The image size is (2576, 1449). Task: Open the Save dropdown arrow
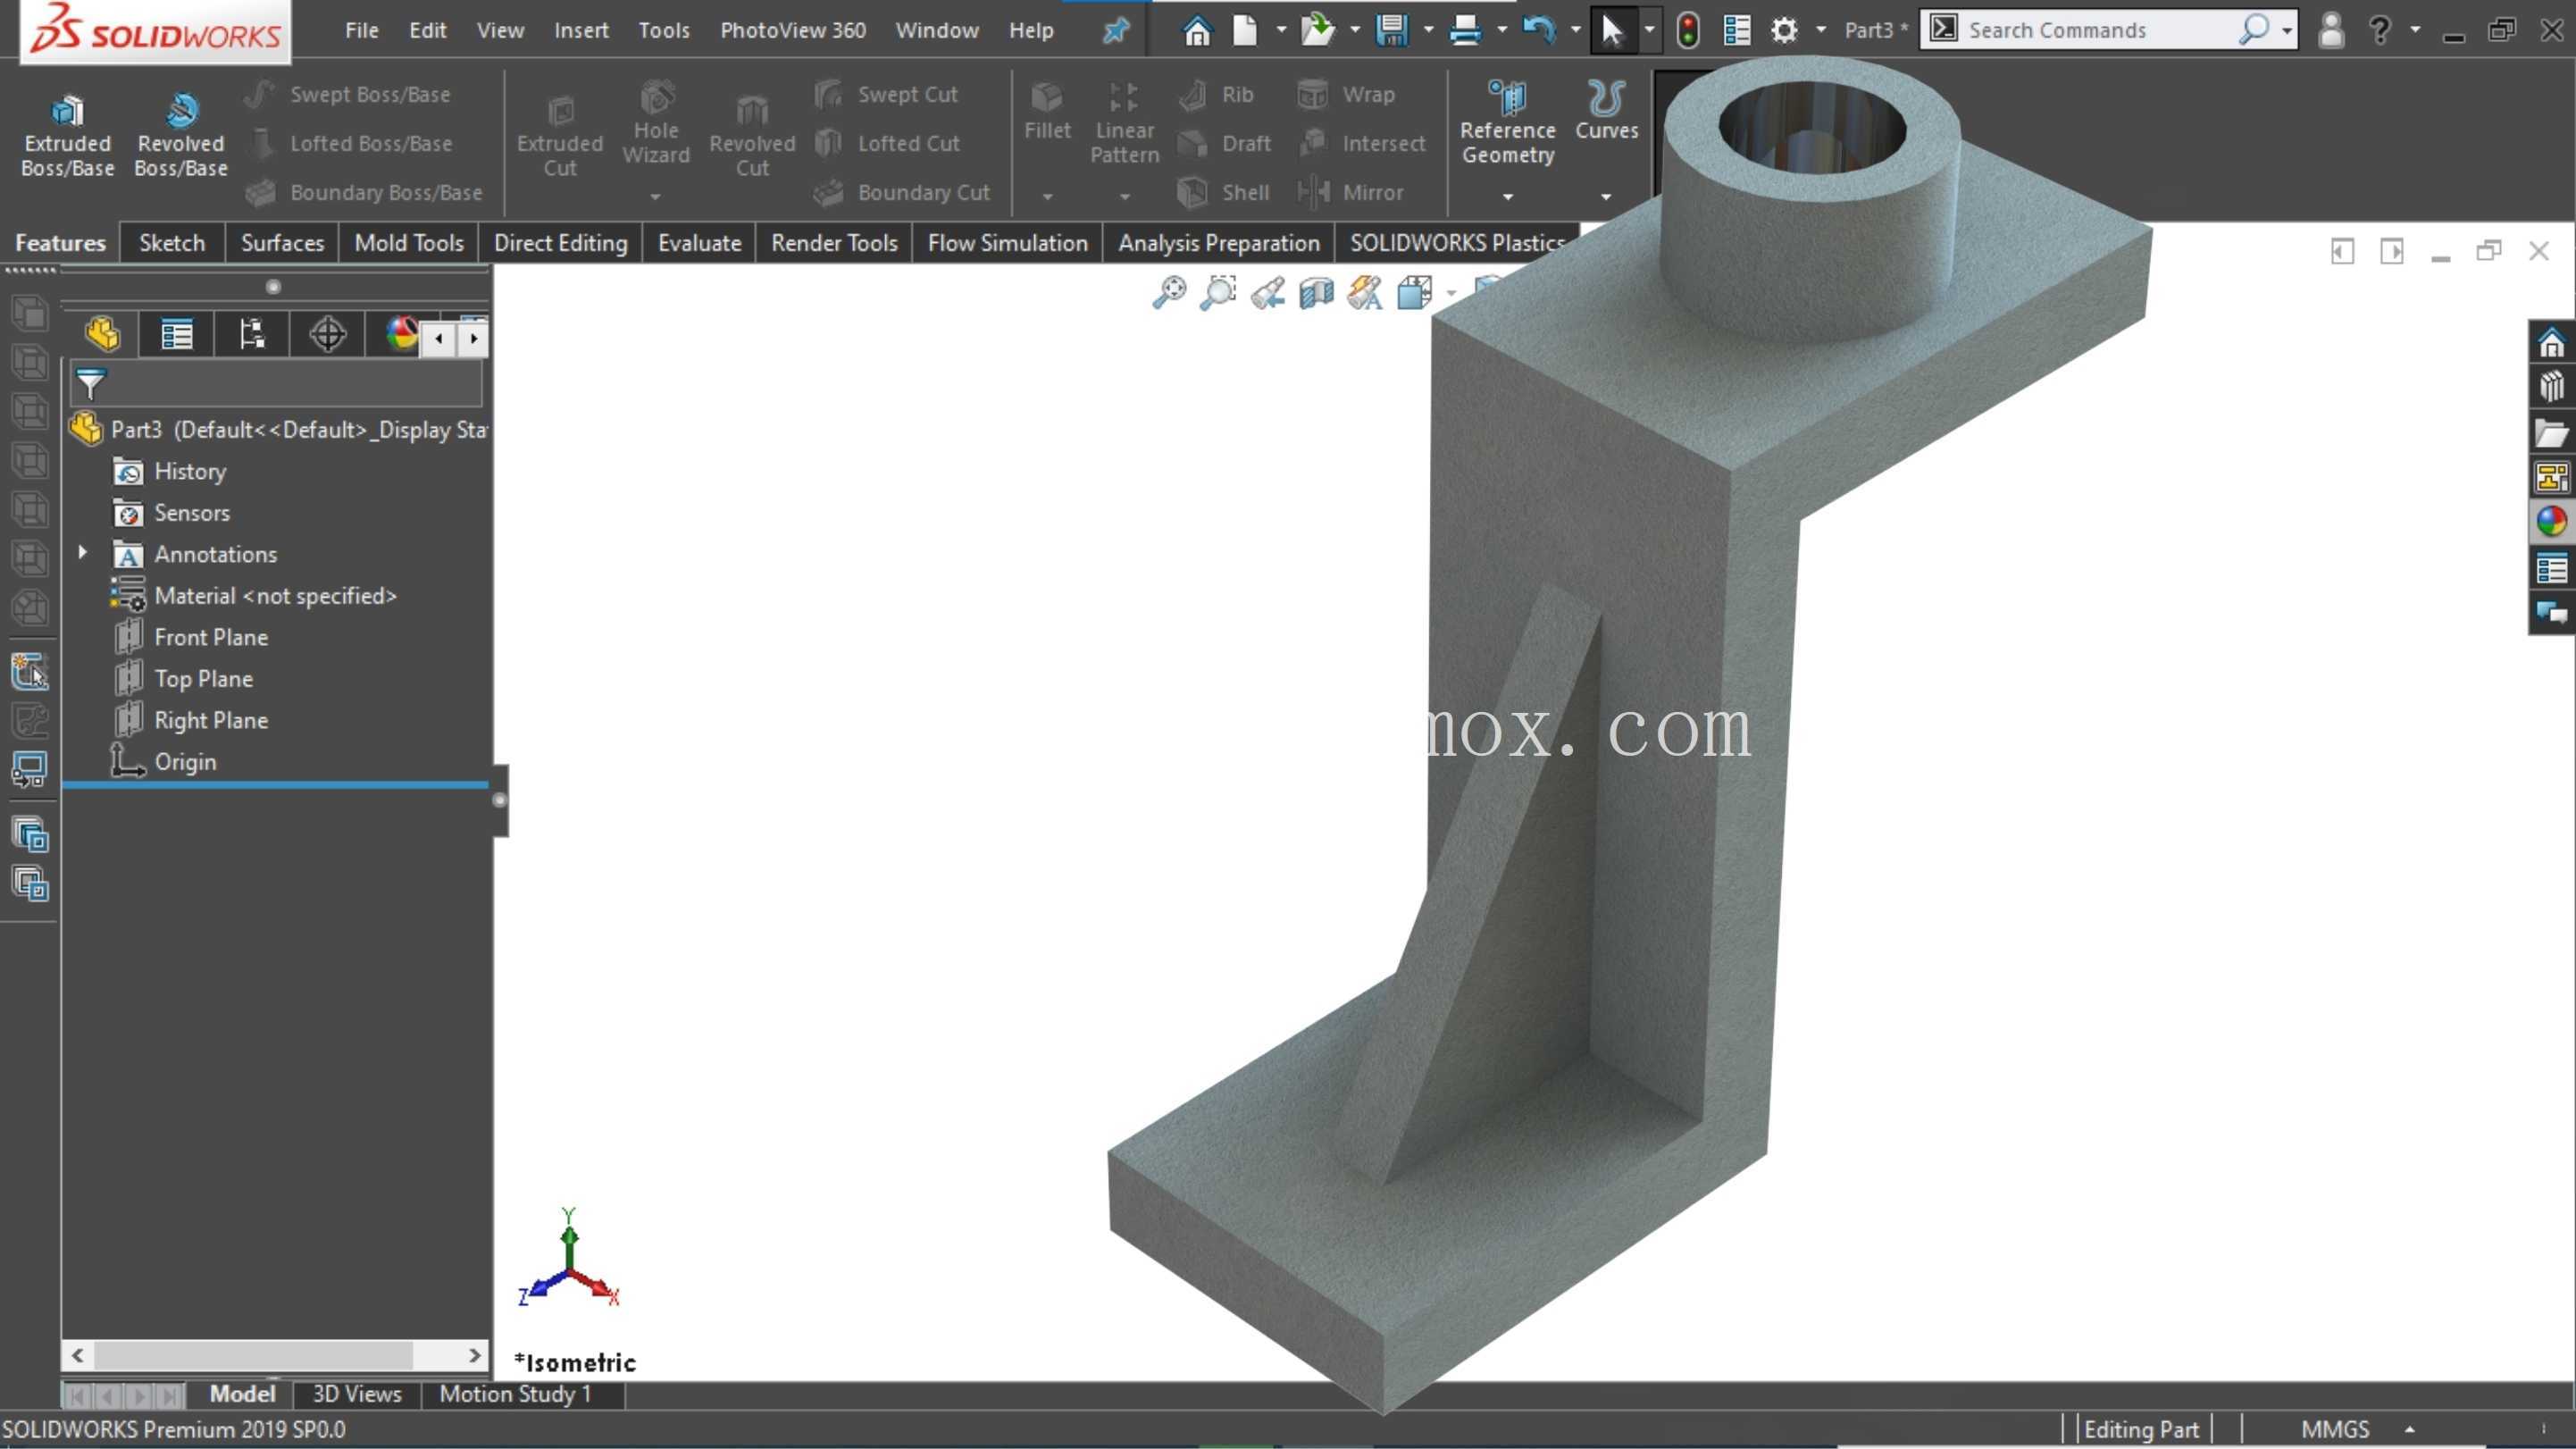point(1428,30)
